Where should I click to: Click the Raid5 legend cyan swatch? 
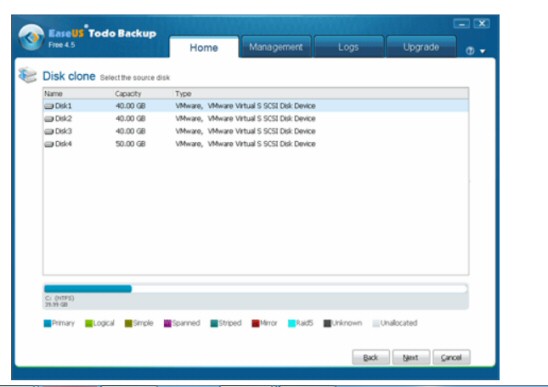tap(291, 323)
